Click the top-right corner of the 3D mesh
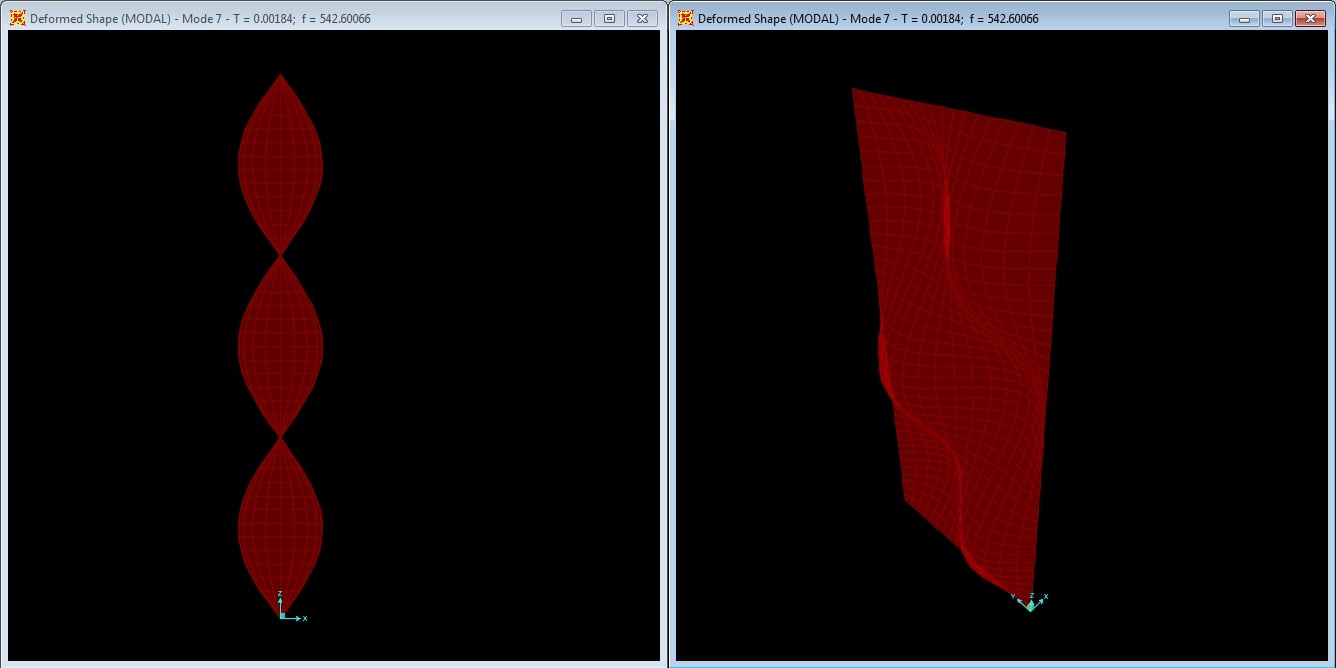The width and height of the screenshot is (1336, 668). pyautogui.click(x=1064, y=133)
